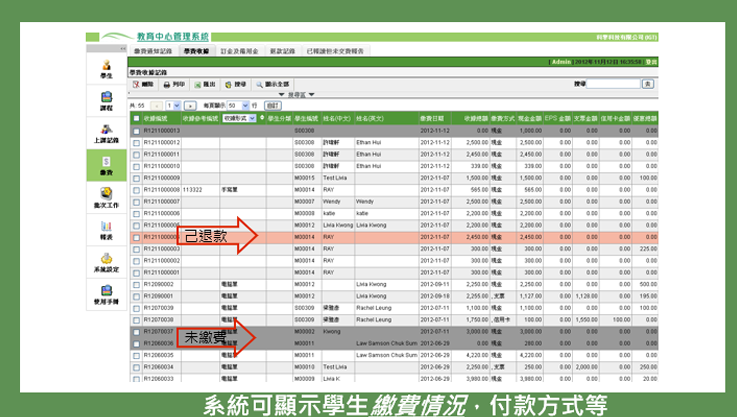Switch to the 繳費通知記錄 tab
This screenshot has width=737, height=417.
click(x=153, y=51)
